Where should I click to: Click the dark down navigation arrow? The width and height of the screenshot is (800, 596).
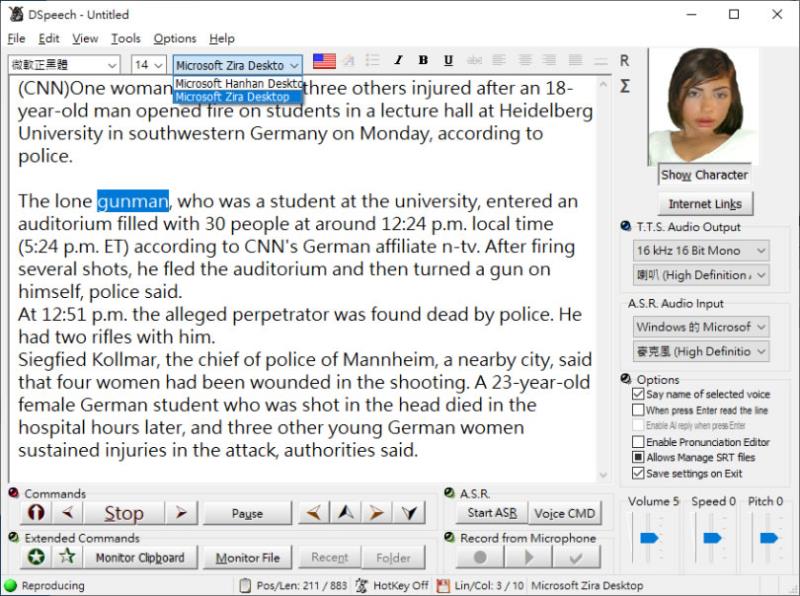pos(409,513)
